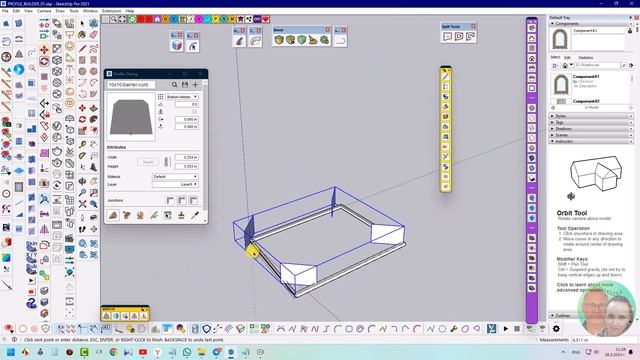Click the Measurements input box
The width and height of the screenshot is (640, 360).
[x=604, y=340]
